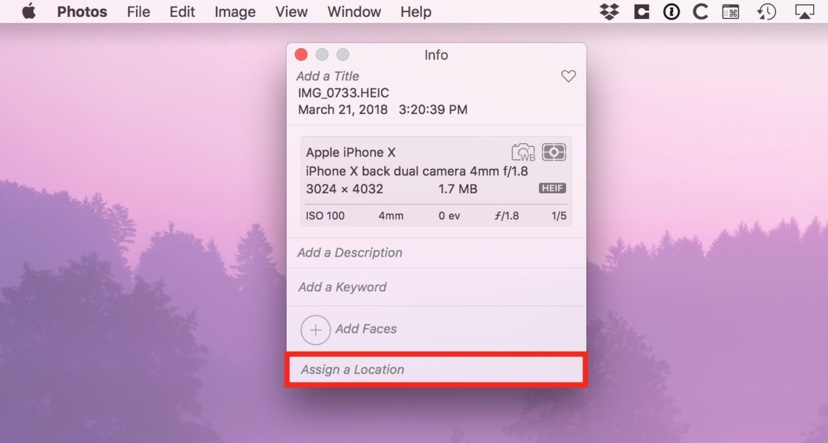Click the Add a Title field
The height and width of the screenshot is (443, 828).
coord(329,76)
